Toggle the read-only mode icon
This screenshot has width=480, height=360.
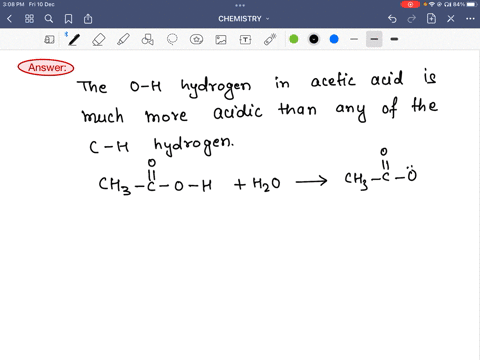tap(49, 40)
